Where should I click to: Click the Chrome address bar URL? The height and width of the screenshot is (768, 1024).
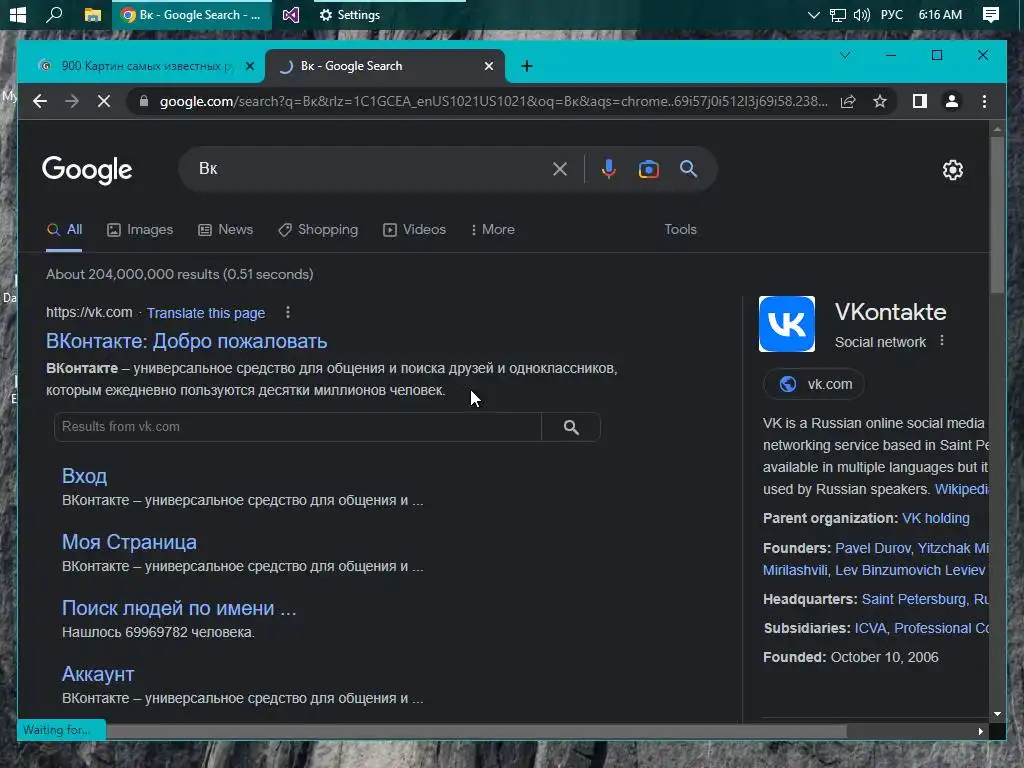(x=493, y=101)
